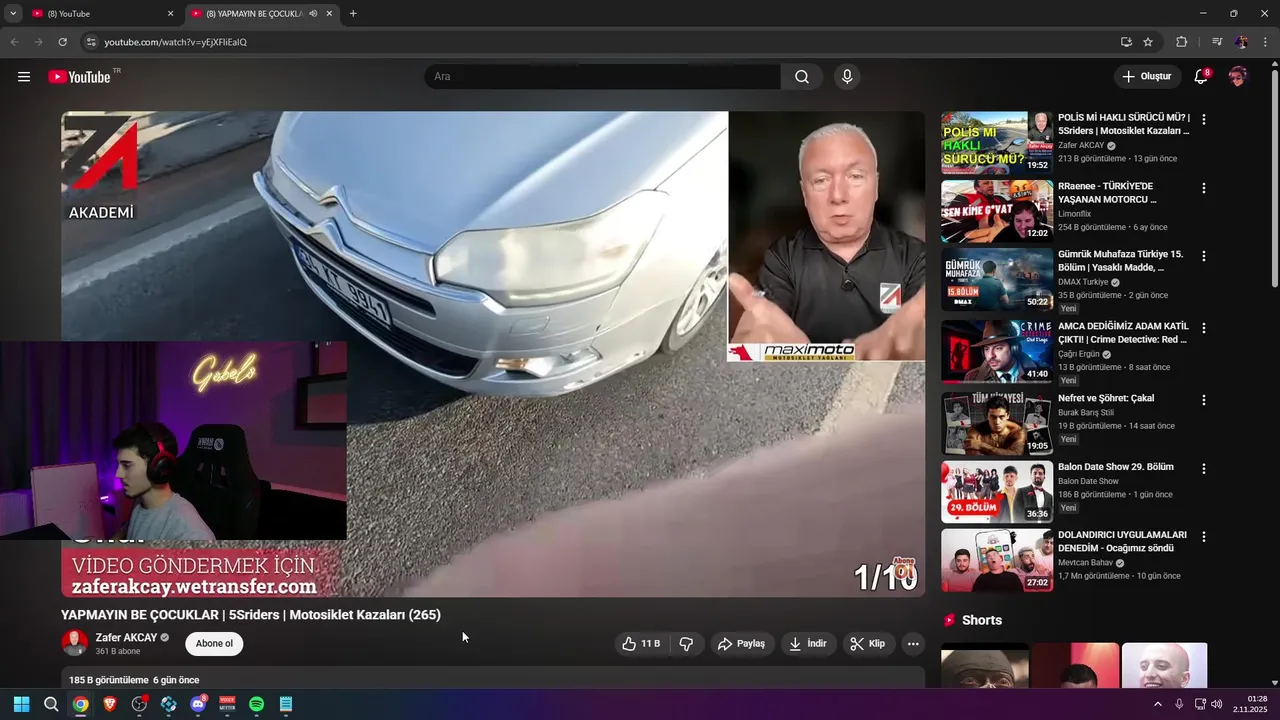Go to the YouTube home logo
This screenshot has width=1280, height=720.
pyautogui.click(x=79, y=77)
